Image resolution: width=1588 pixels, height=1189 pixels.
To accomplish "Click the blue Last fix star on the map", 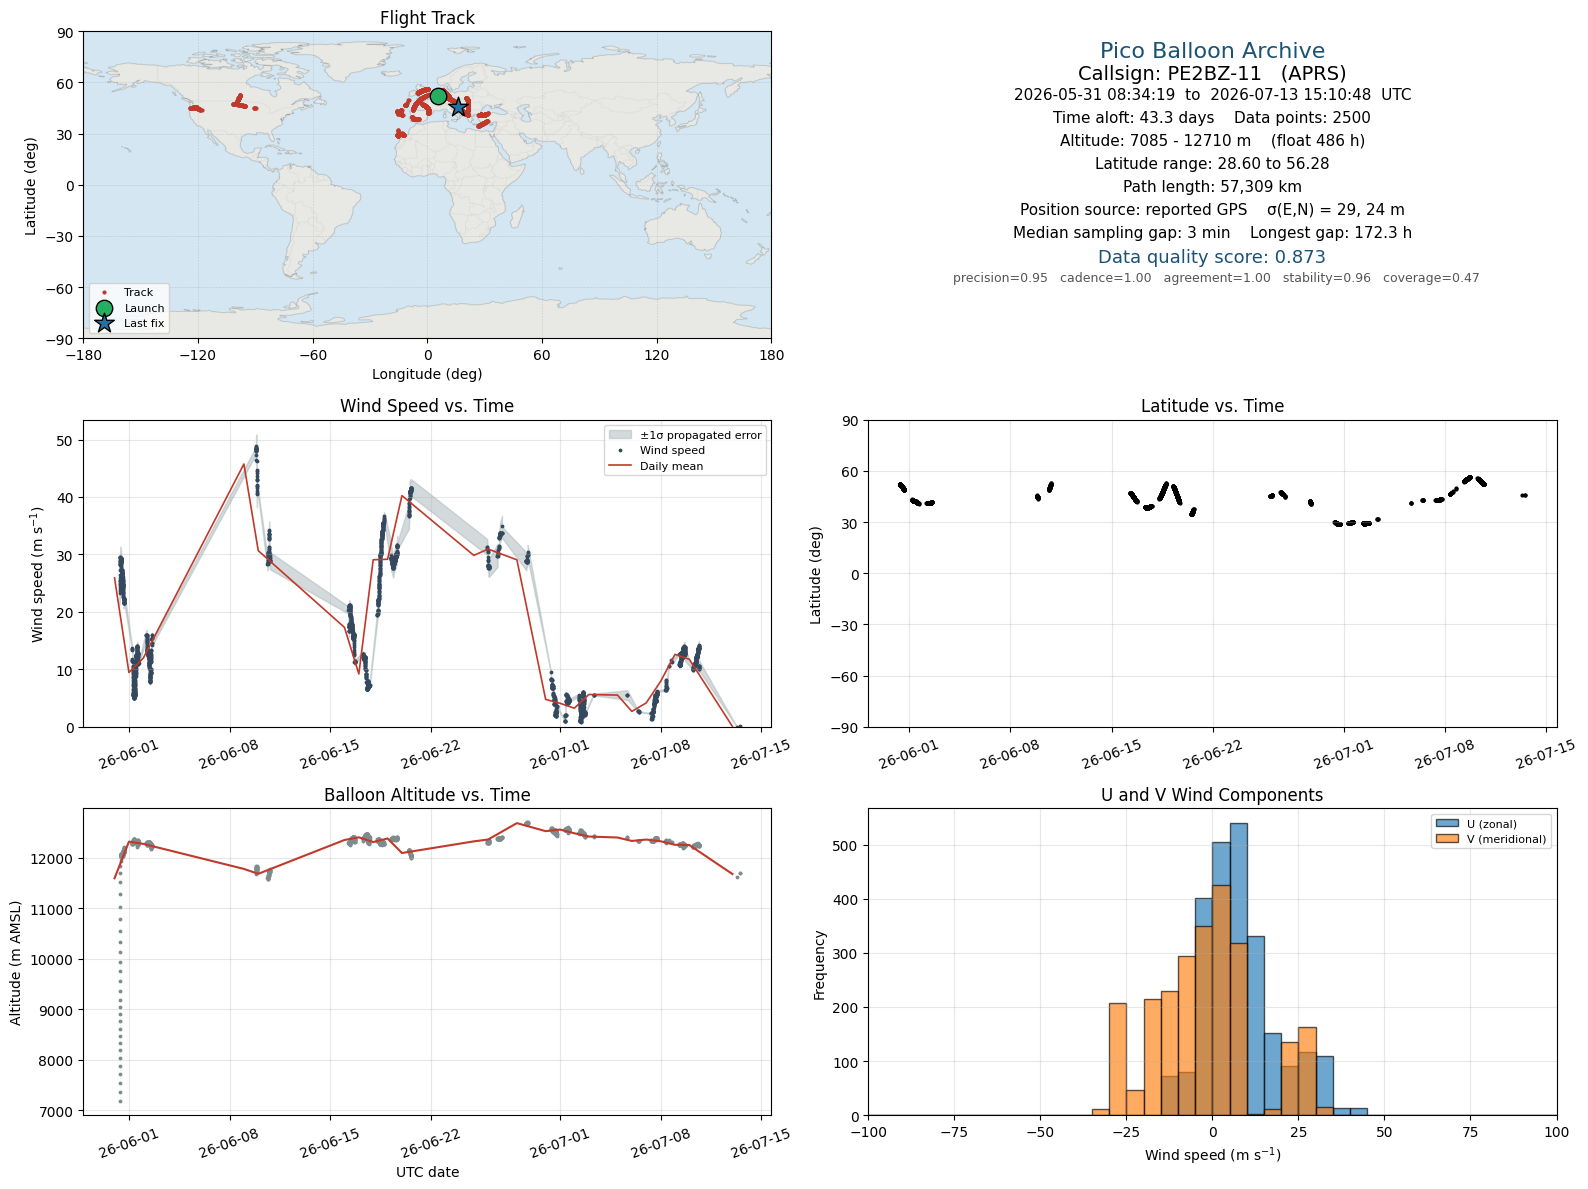I will click(x=458, y=107).
